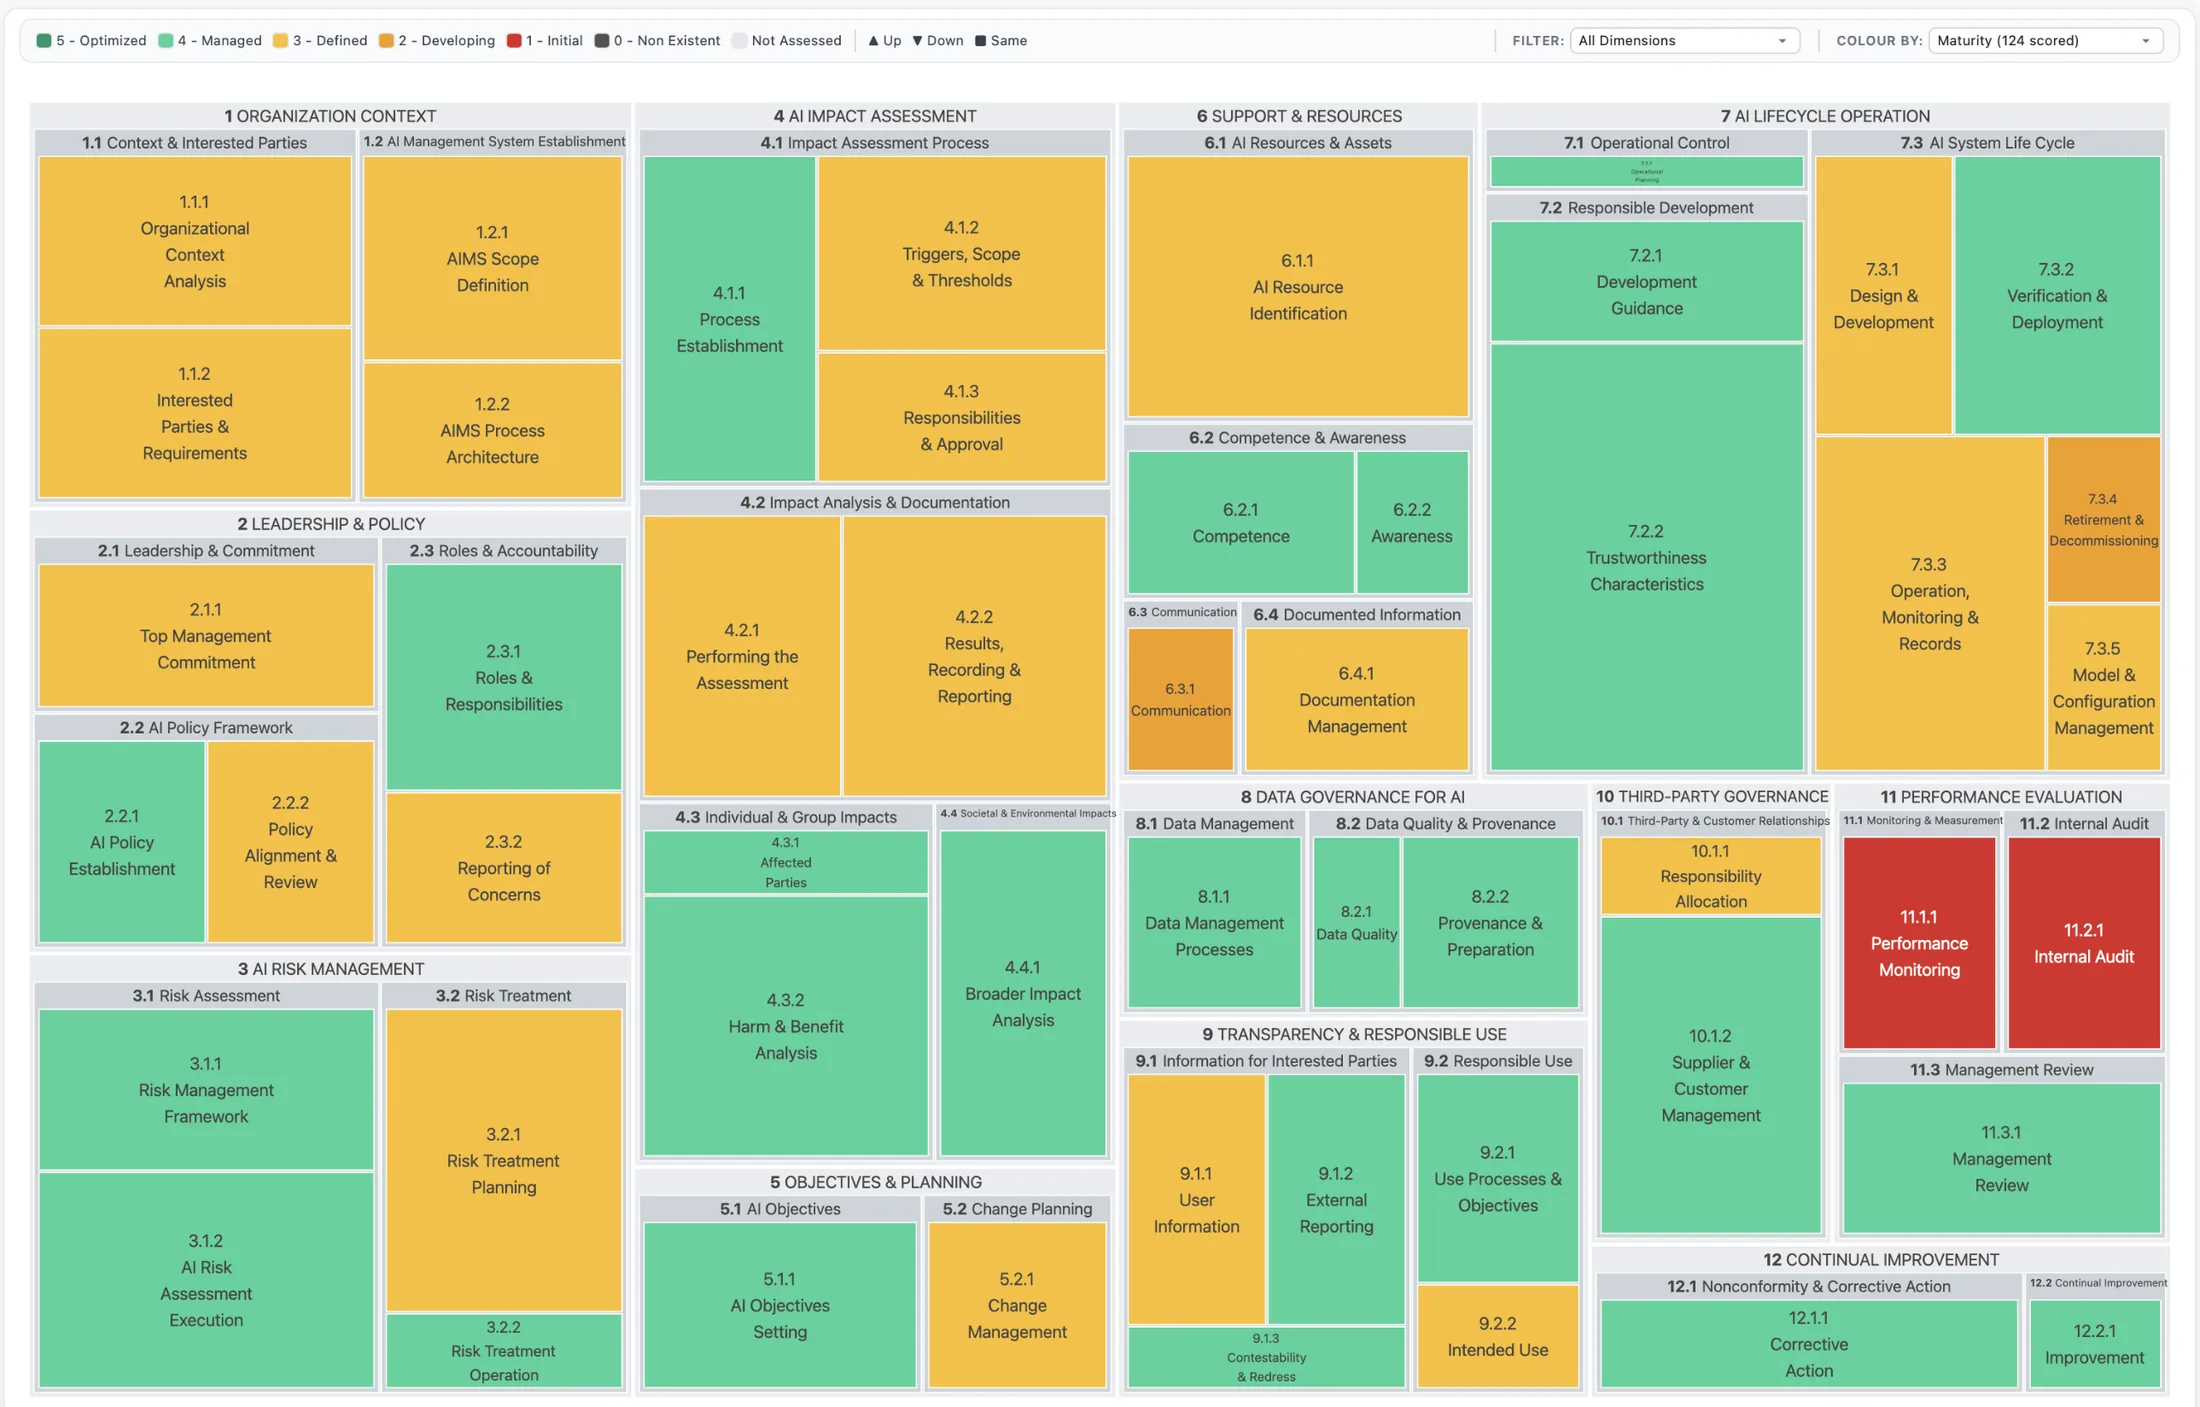Select tile 3.1.2 AI Risk Assessment Execution
Image resolution: width=2200 pixels, height=1407 pixels.
click(x=206, y=1280)
